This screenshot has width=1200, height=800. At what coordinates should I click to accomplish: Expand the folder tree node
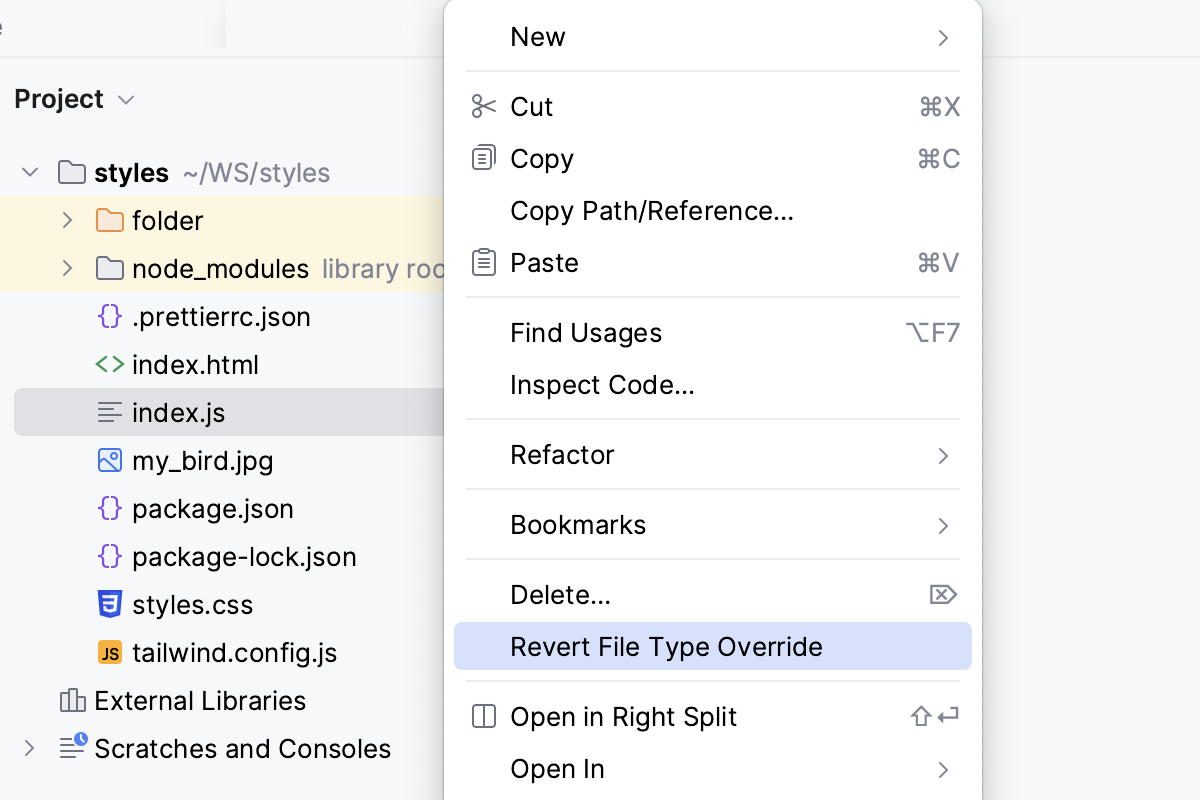coord(66,220)
